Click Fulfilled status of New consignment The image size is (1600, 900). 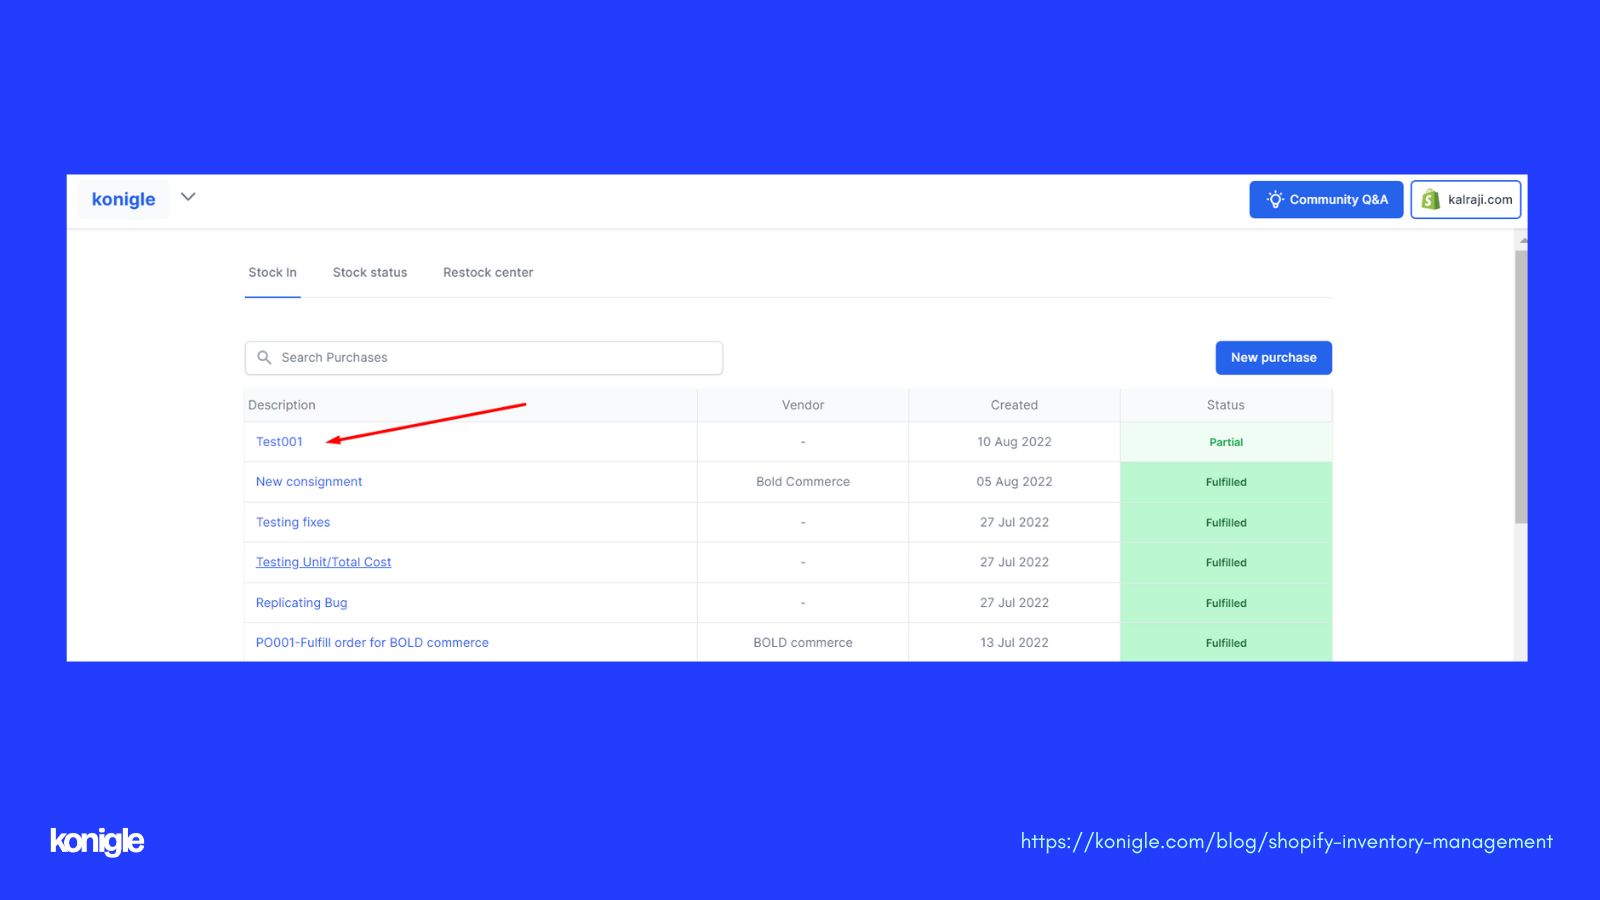tap(1226, 482)
